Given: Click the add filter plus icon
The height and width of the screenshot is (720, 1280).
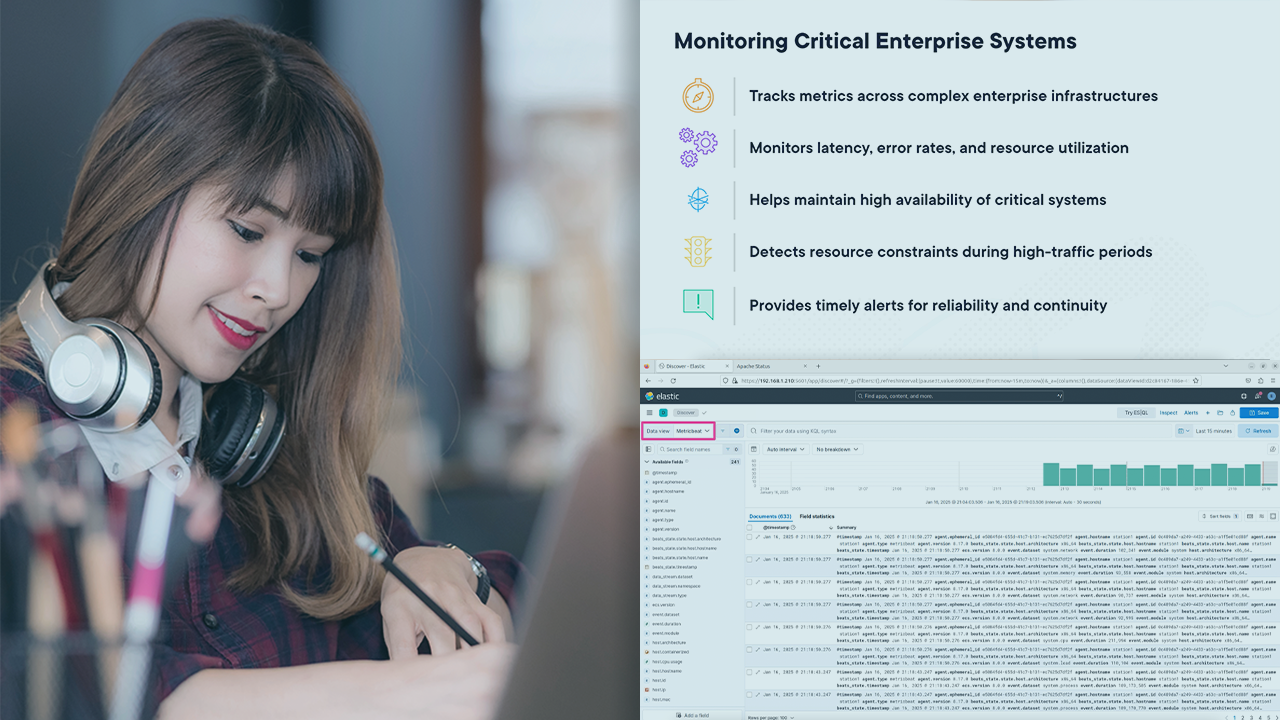Looking at the screenshot, I should pyautogui.click(x=737, y=431).
